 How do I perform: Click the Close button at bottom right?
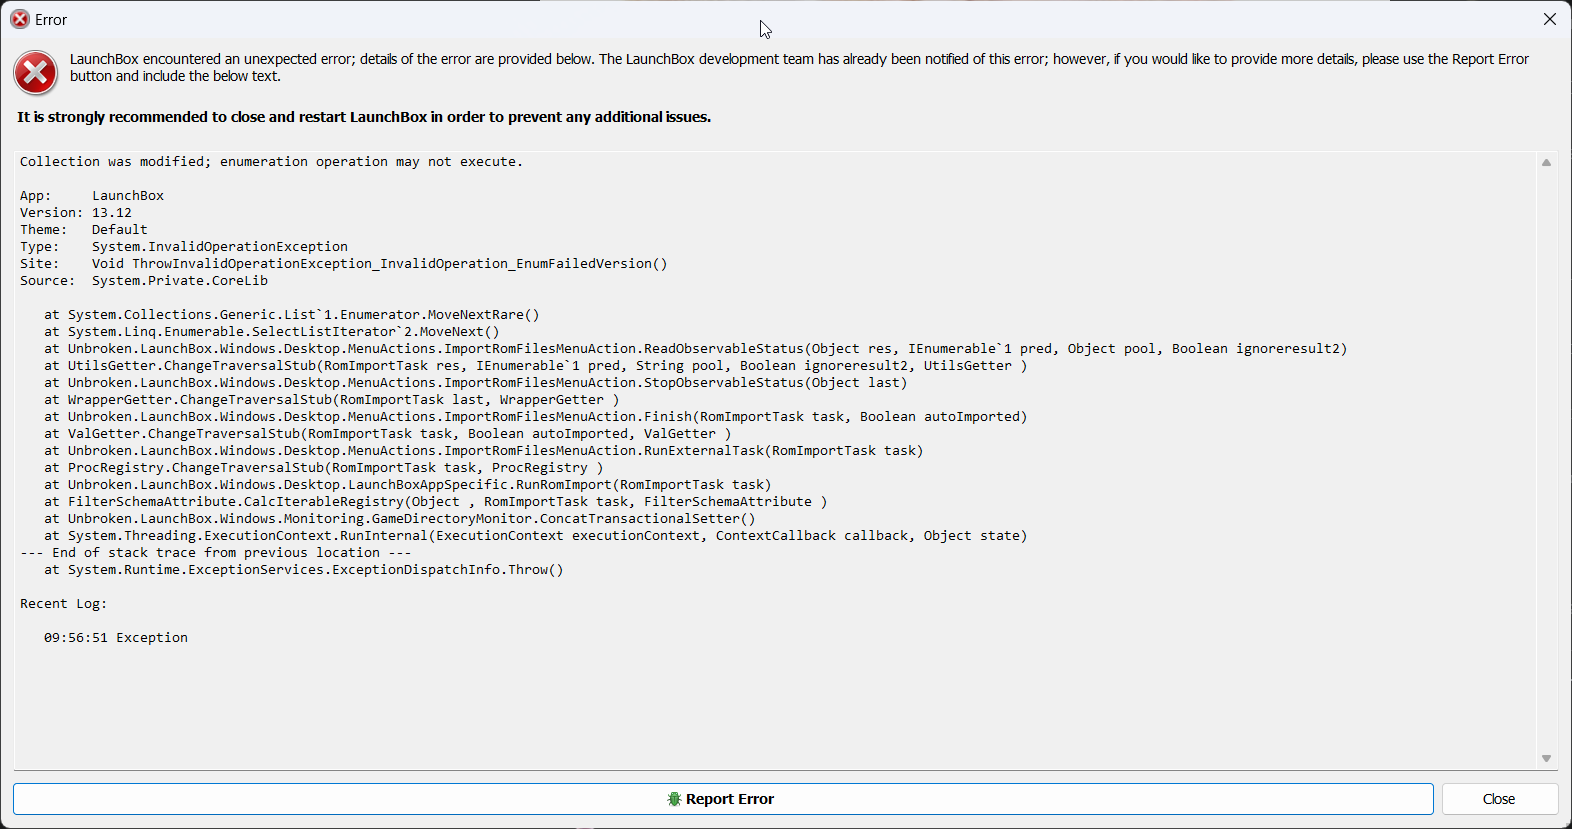1499,799
